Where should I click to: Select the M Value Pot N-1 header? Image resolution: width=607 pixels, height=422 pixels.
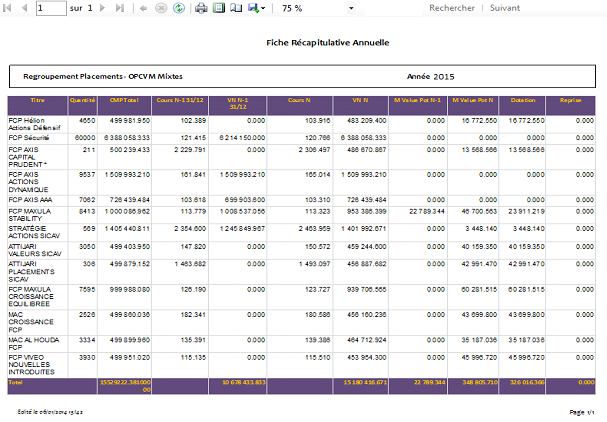(417, 105)
